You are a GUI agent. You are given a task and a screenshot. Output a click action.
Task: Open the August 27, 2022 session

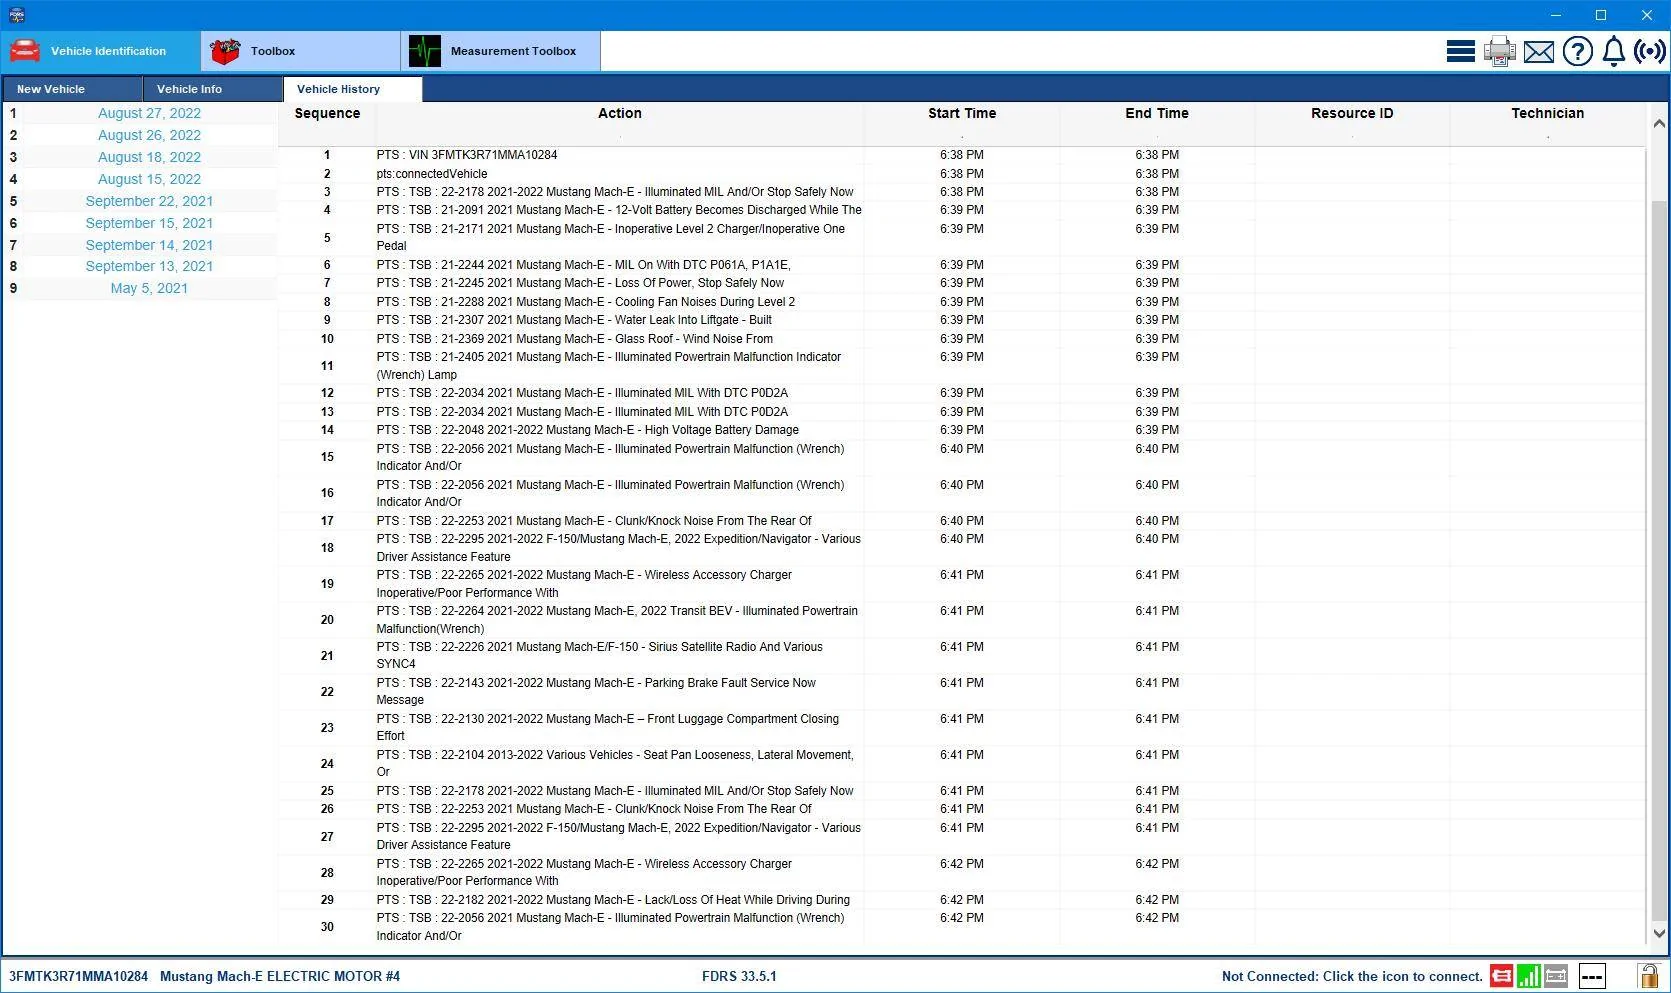[x=149, y=113]
